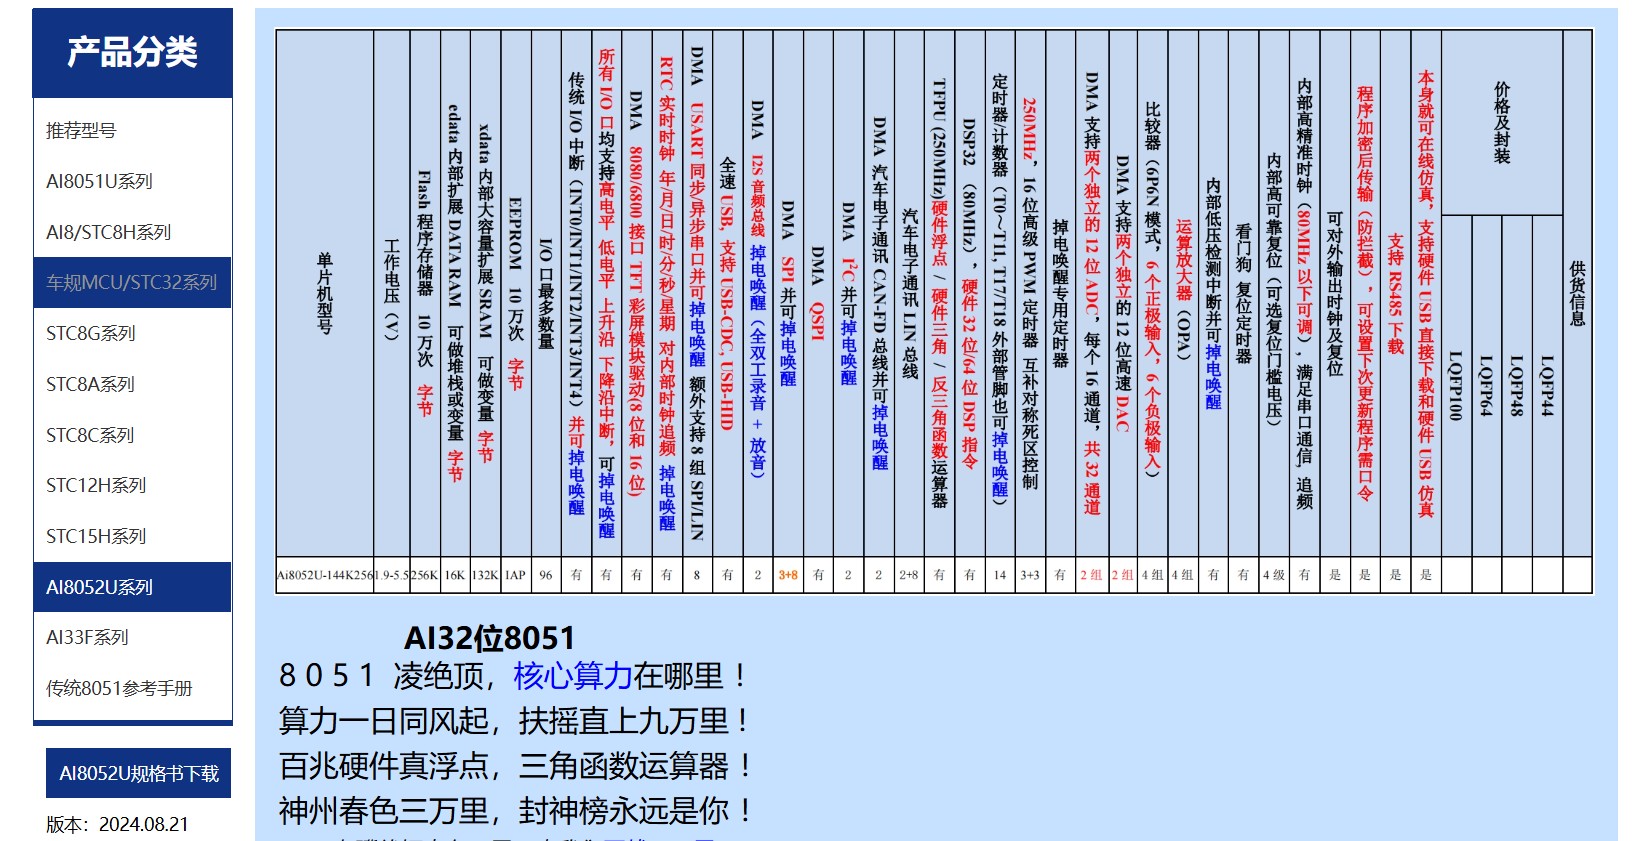Click the 16K edata RAM cell
Screen dimensions: 1632x841
[x=455, y=575]
